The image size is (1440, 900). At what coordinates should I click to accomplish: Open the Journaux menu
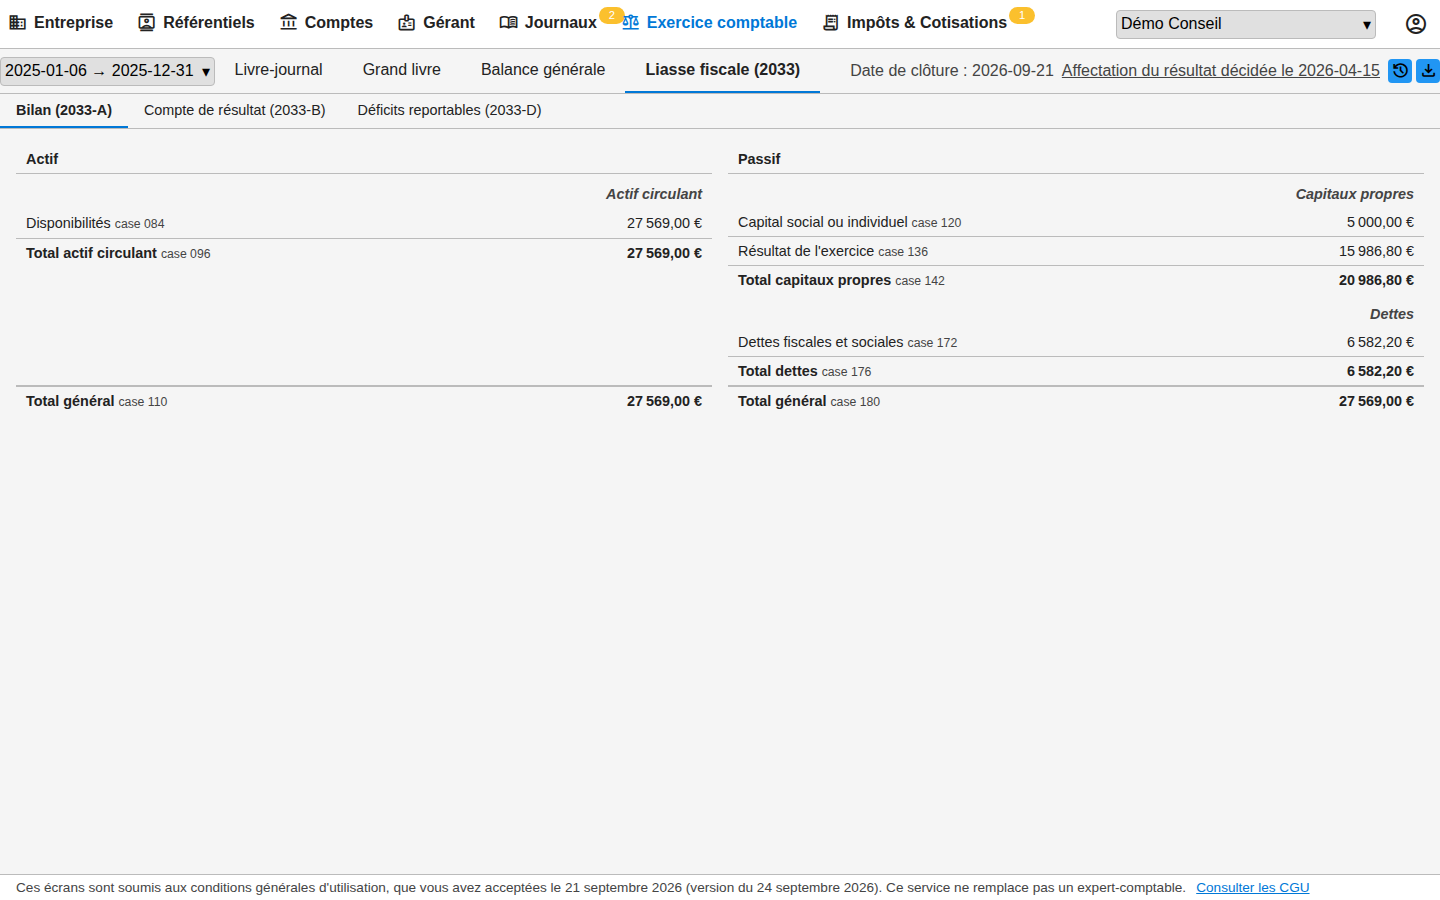(x=548, y=22)
